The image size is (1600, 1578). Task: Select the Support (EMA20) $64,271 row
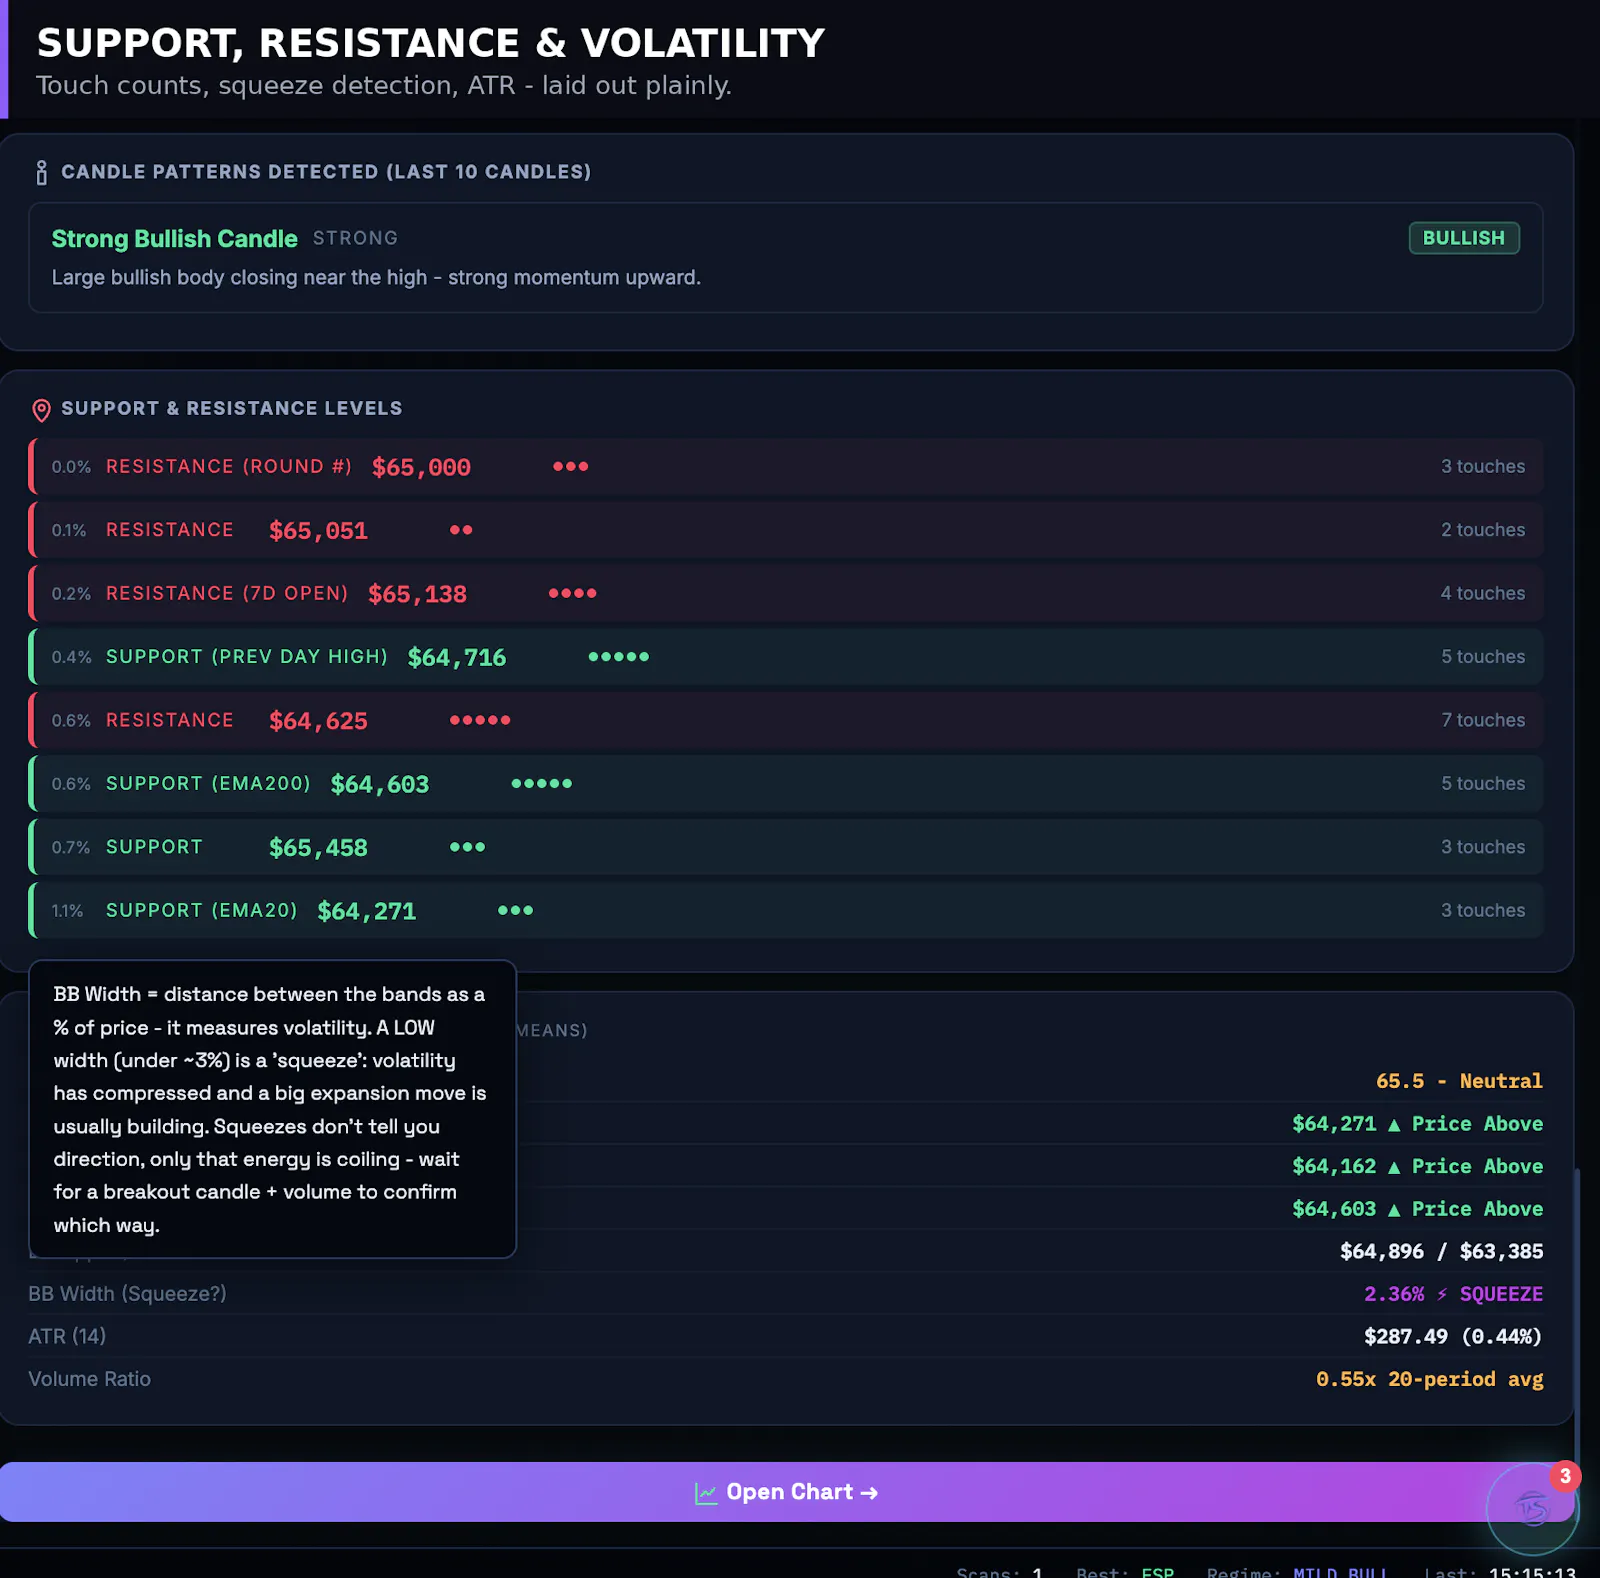(786, 910)
